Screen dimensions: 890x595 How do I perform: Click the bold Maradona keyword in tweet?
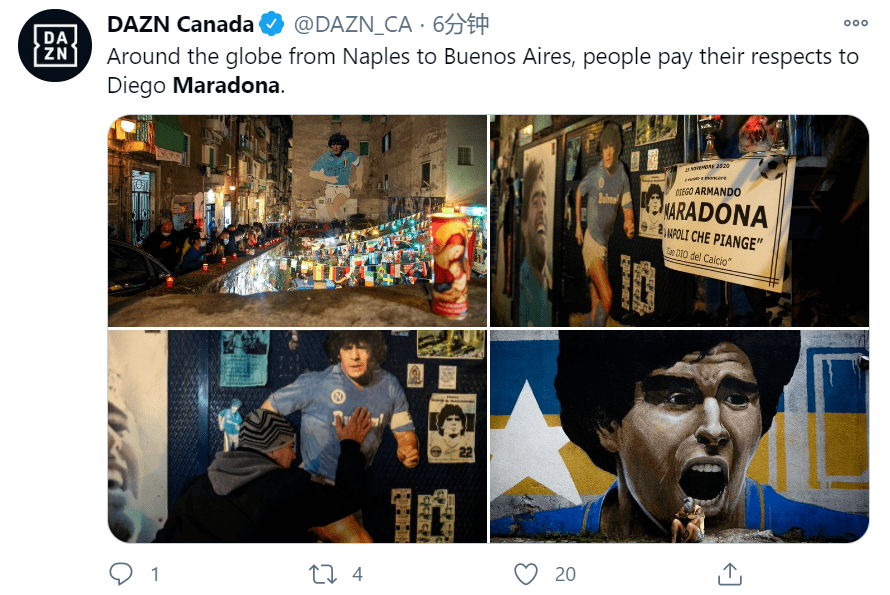(x=226, y=86)
